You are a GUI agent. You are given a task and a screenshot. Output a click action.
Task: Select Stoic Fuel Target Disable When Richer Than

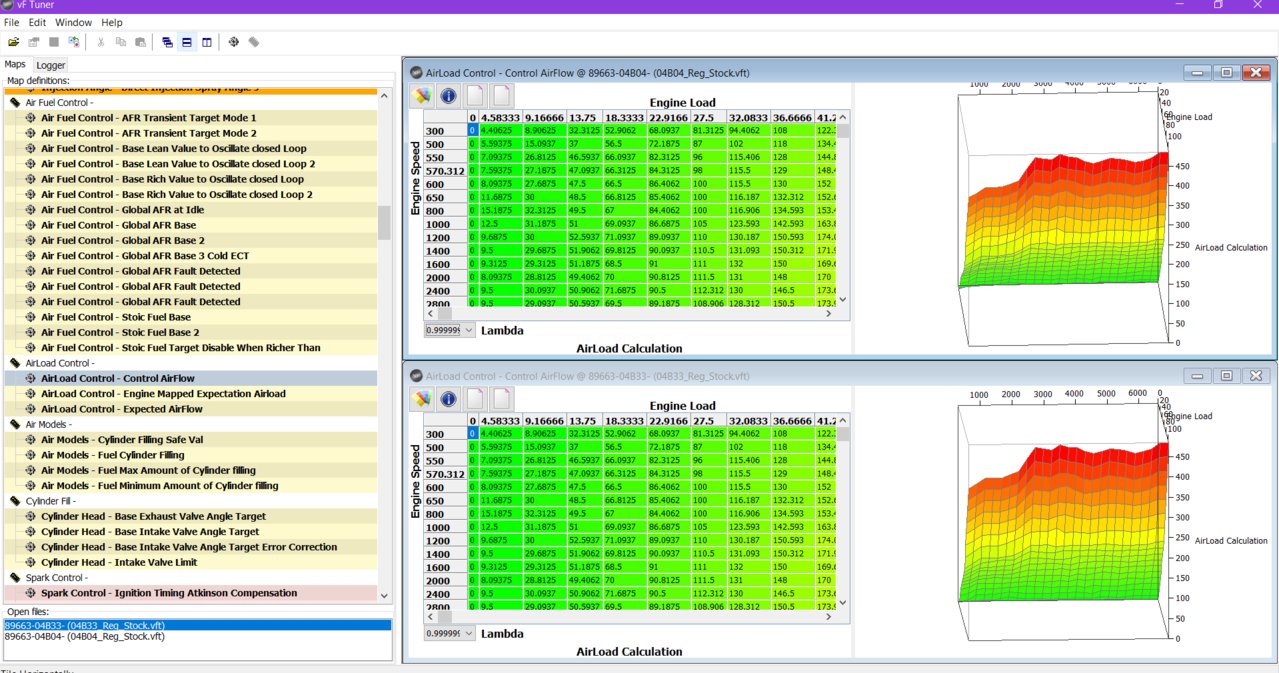click(191, 348)
